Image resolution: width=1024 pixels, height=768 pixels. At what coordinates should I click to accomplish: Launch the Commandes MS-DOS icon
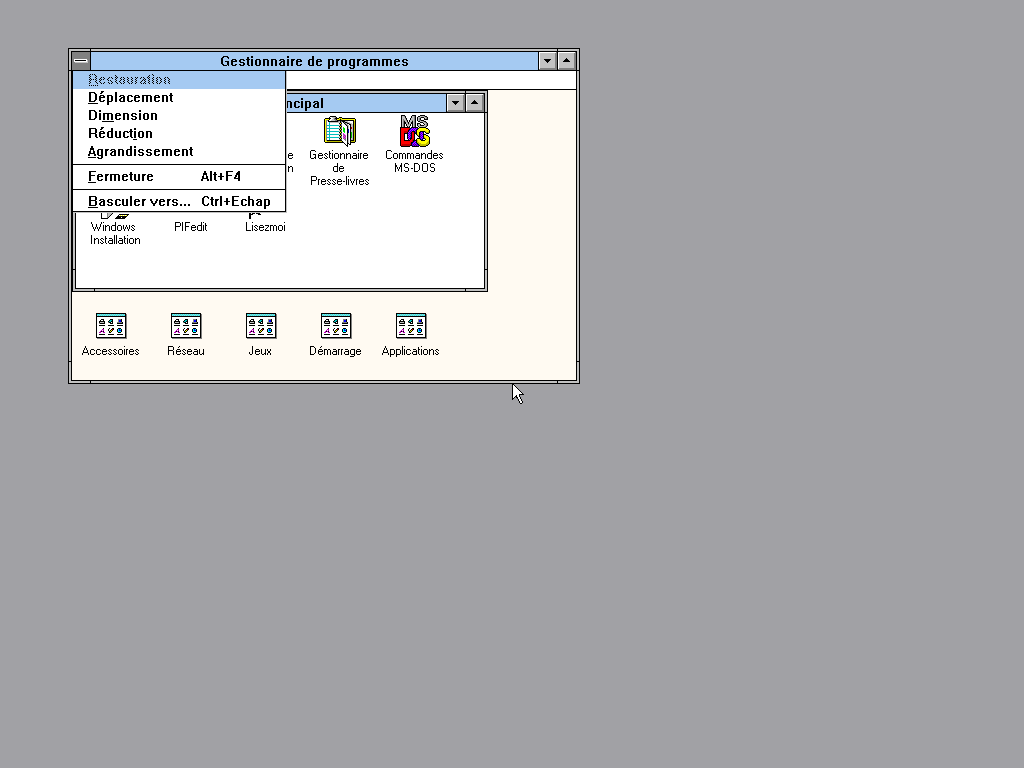tap(414, 132)
